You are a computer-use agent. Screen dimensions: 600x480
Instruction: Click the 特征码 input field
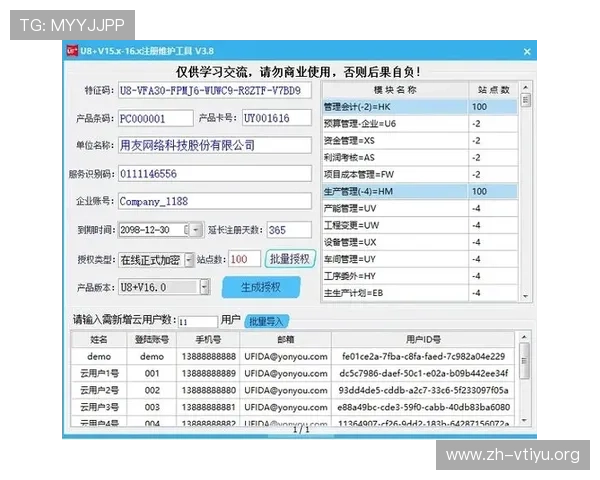point(215,91)
